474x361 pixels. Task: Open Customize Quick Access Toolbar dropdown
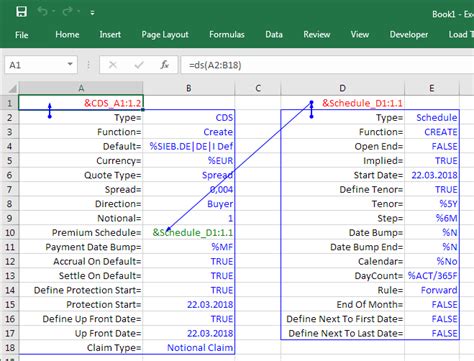click(92, 13)
